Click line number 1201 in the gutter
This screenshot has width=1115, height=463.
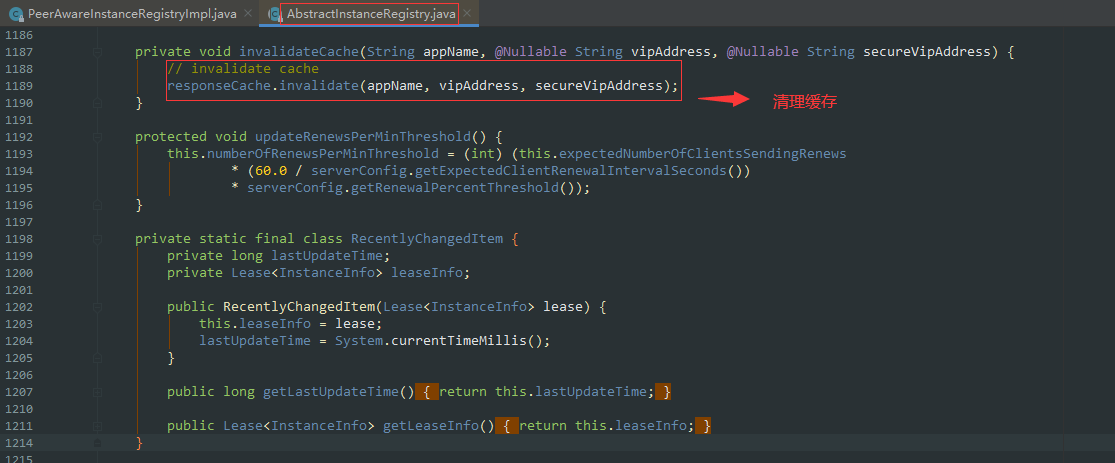[18, 289]
